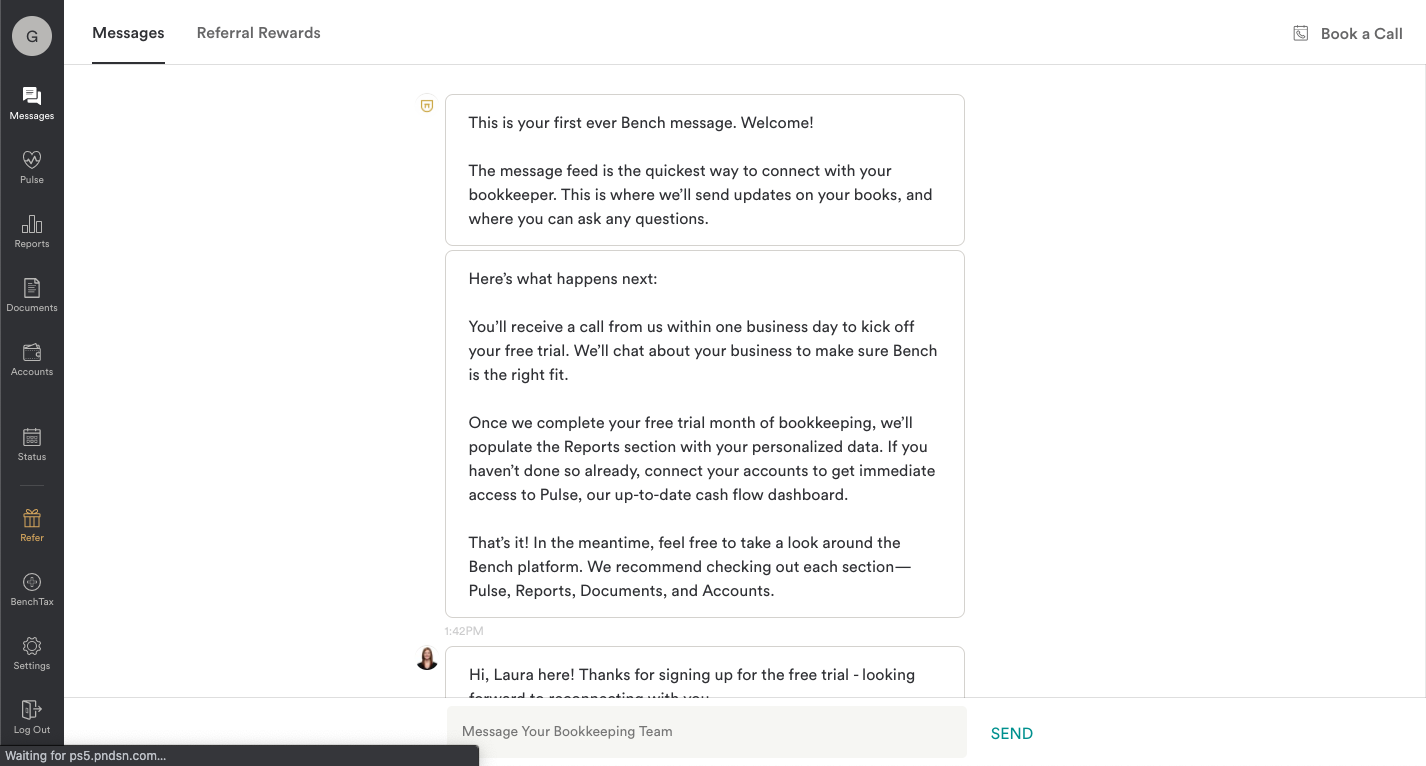1426x766 pixels.
Task: Open the Refer gift icon
Action: click(32, 518)
